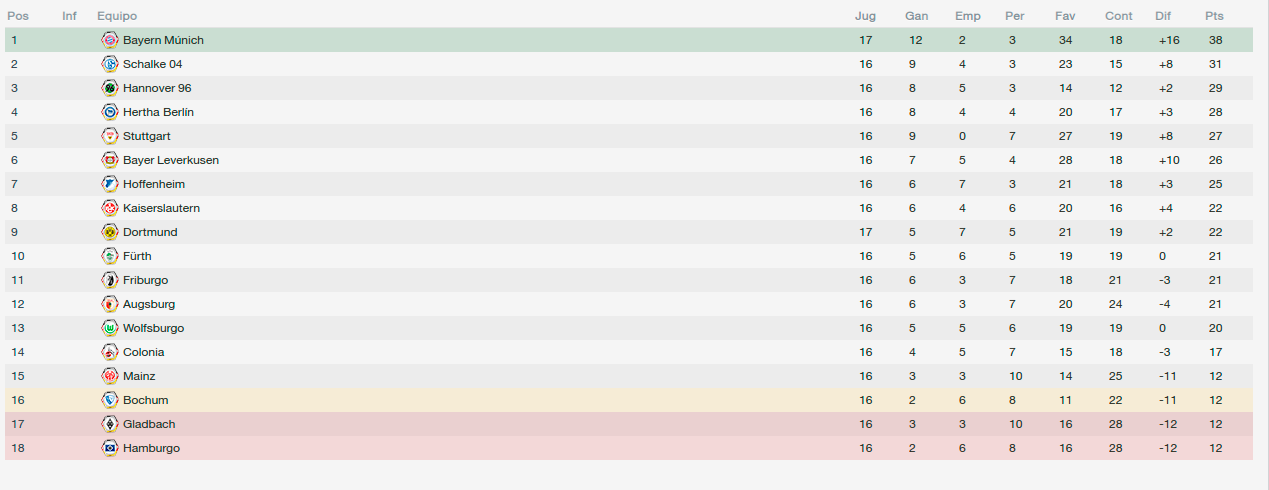Open Kaiserslautern team name link
Screen dimensions: 1269x490
[161, 208]
